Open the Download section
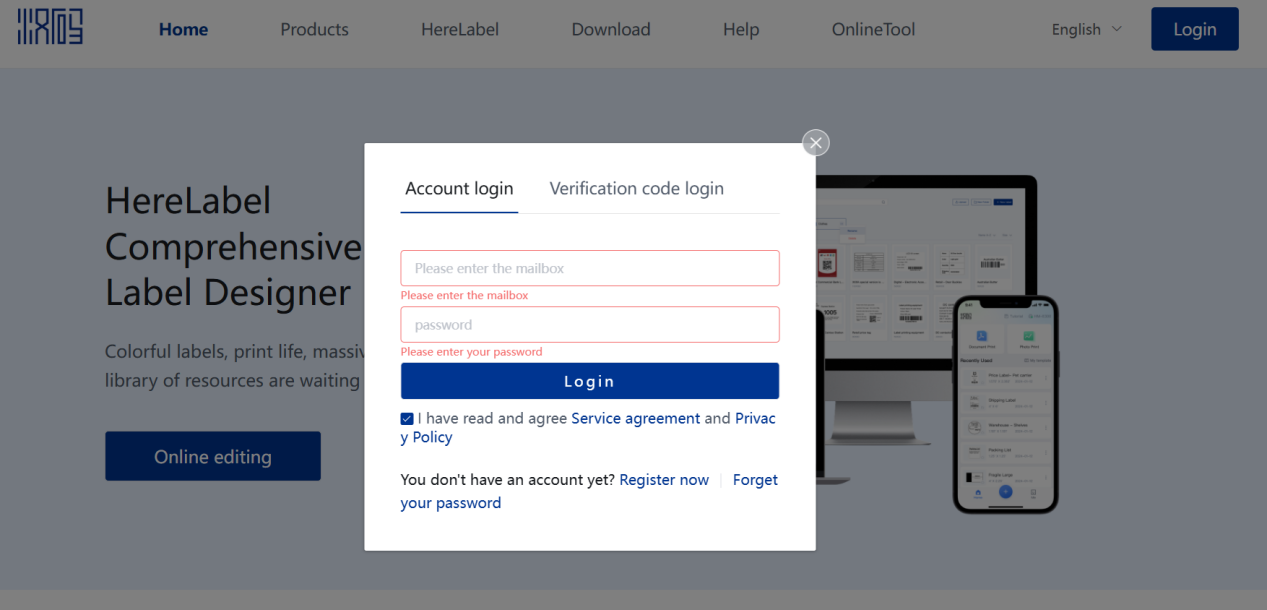Image resolution: width=1267 pixels, height=610 pixels. (x=611, y=29)
